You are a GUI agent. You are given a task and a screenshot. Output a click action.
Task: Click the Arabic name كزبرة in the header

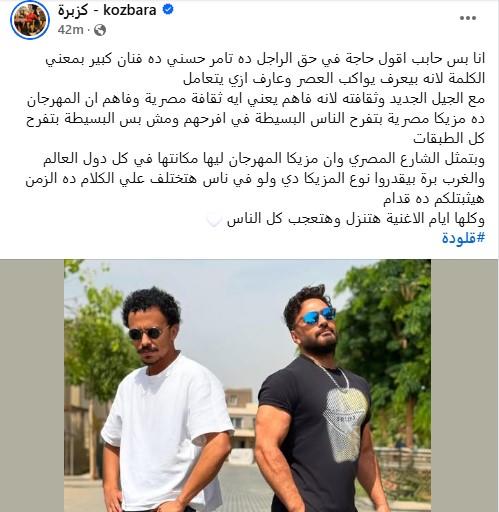(73, 10)
